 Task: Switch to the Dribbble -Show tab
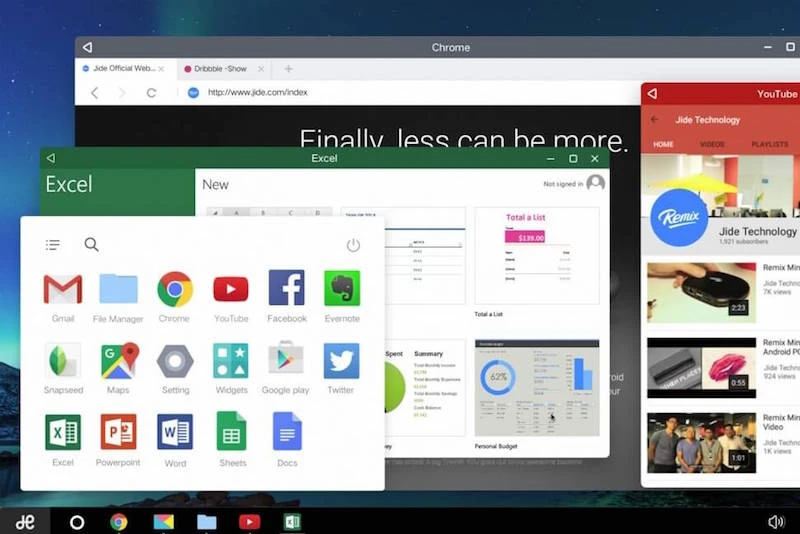click(x=220, y=69)
